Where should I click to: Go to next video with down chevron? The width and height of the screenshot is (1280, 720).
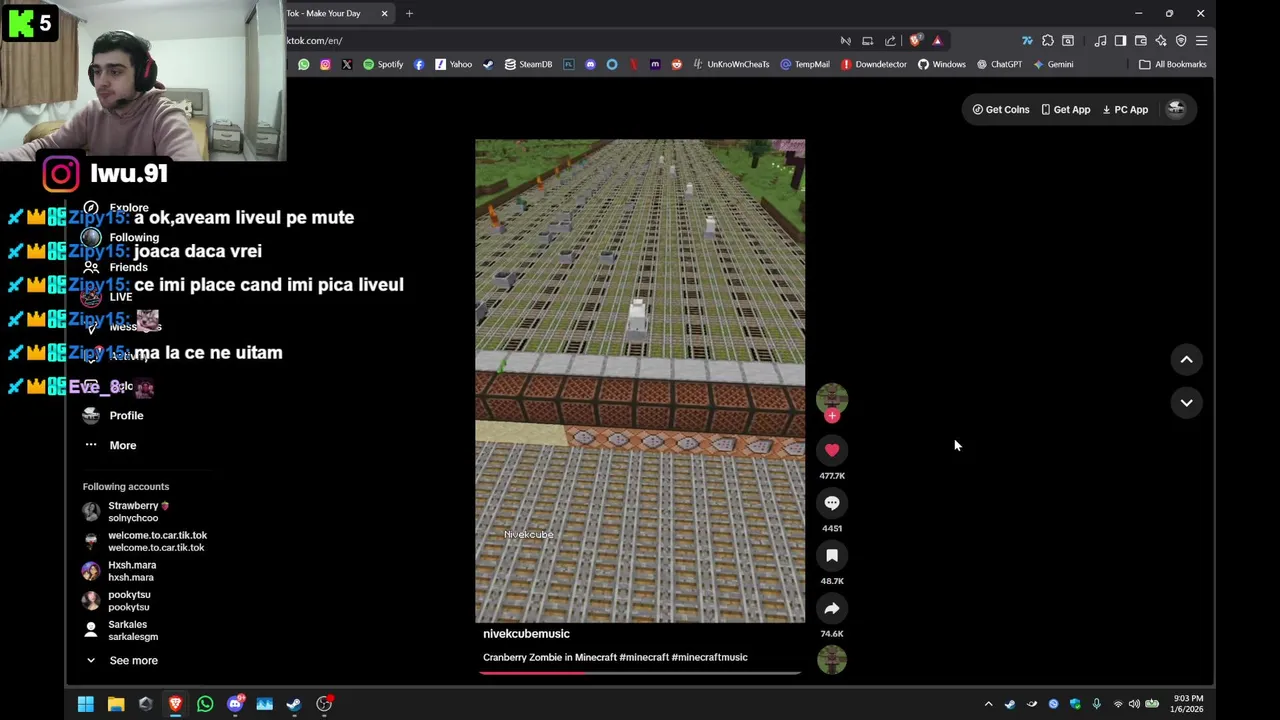pos(1186,403)
